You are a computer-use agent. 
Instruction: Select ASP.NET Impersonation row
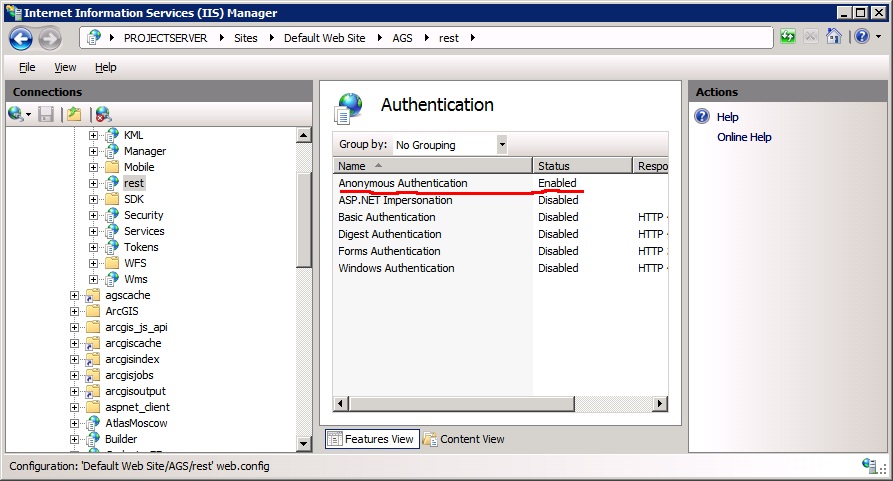click(x=501, y=200)
